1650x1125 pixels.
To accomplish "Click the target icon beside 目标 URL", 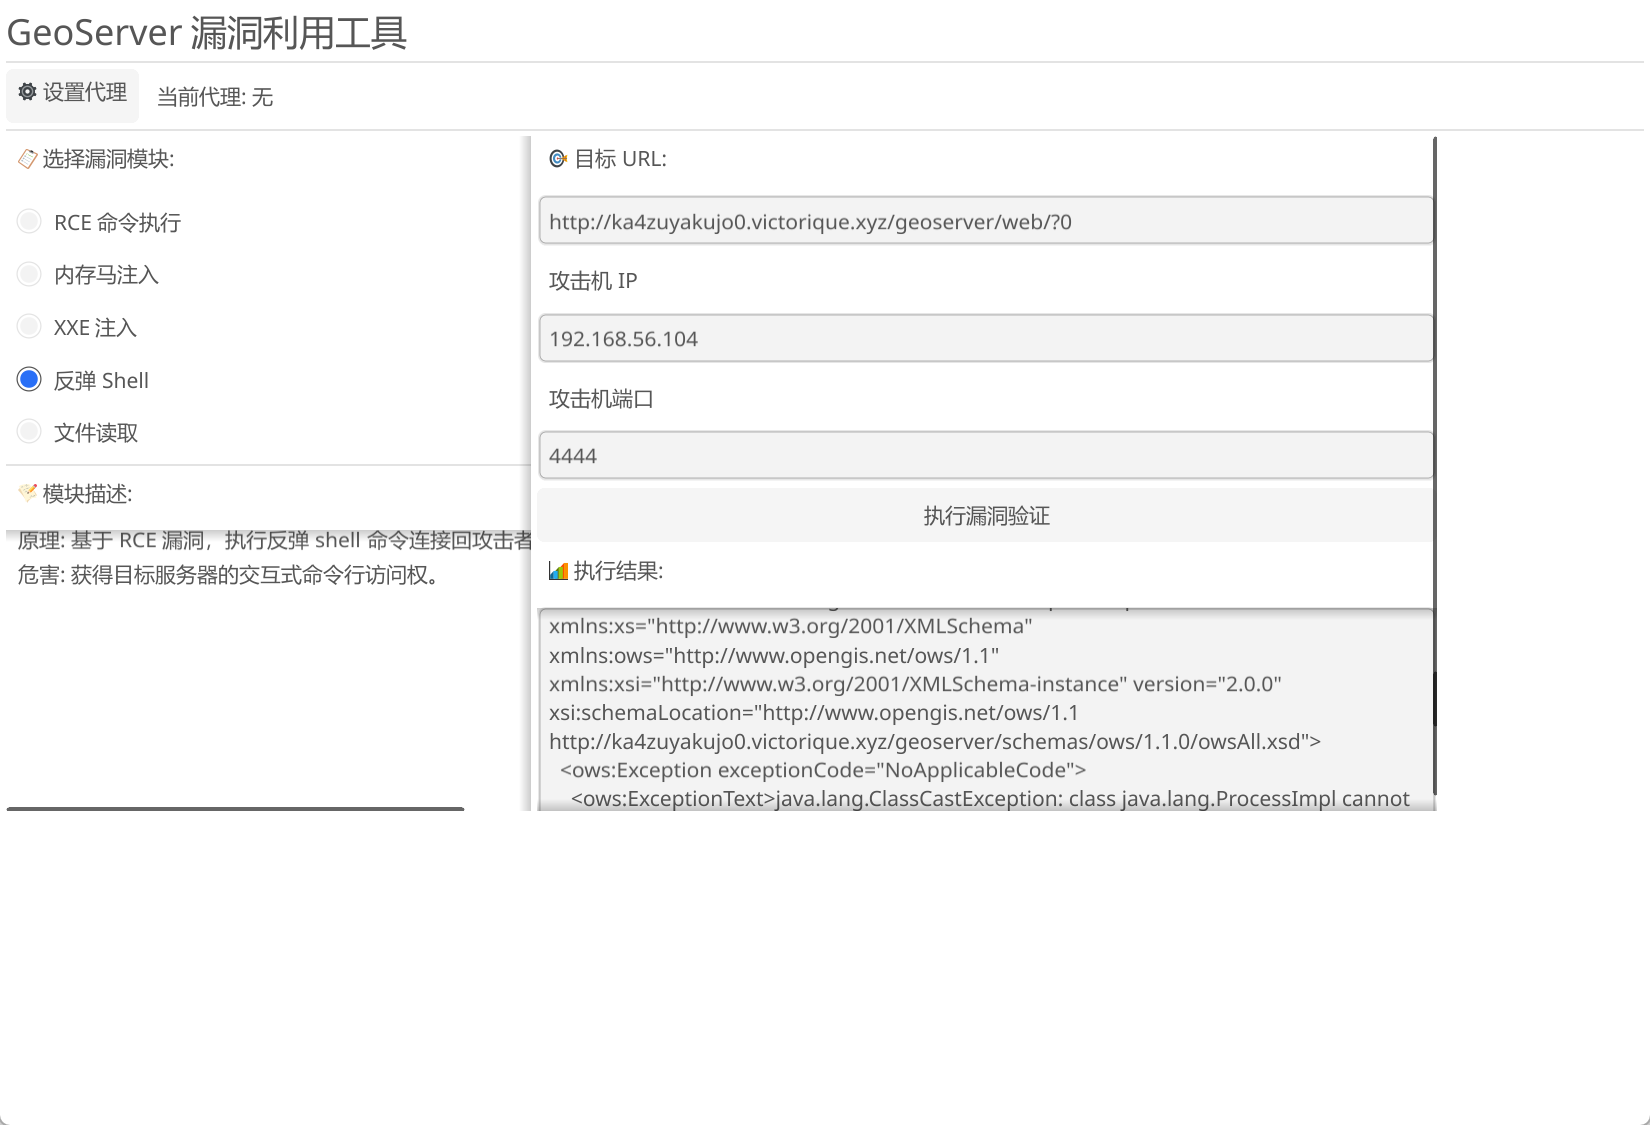I will tap(558, 159).
